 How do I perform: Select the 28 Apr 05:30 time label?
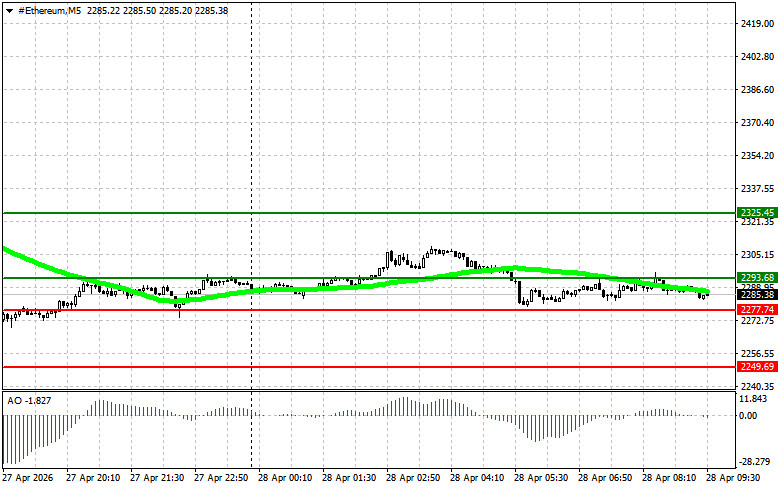[541, 478]
